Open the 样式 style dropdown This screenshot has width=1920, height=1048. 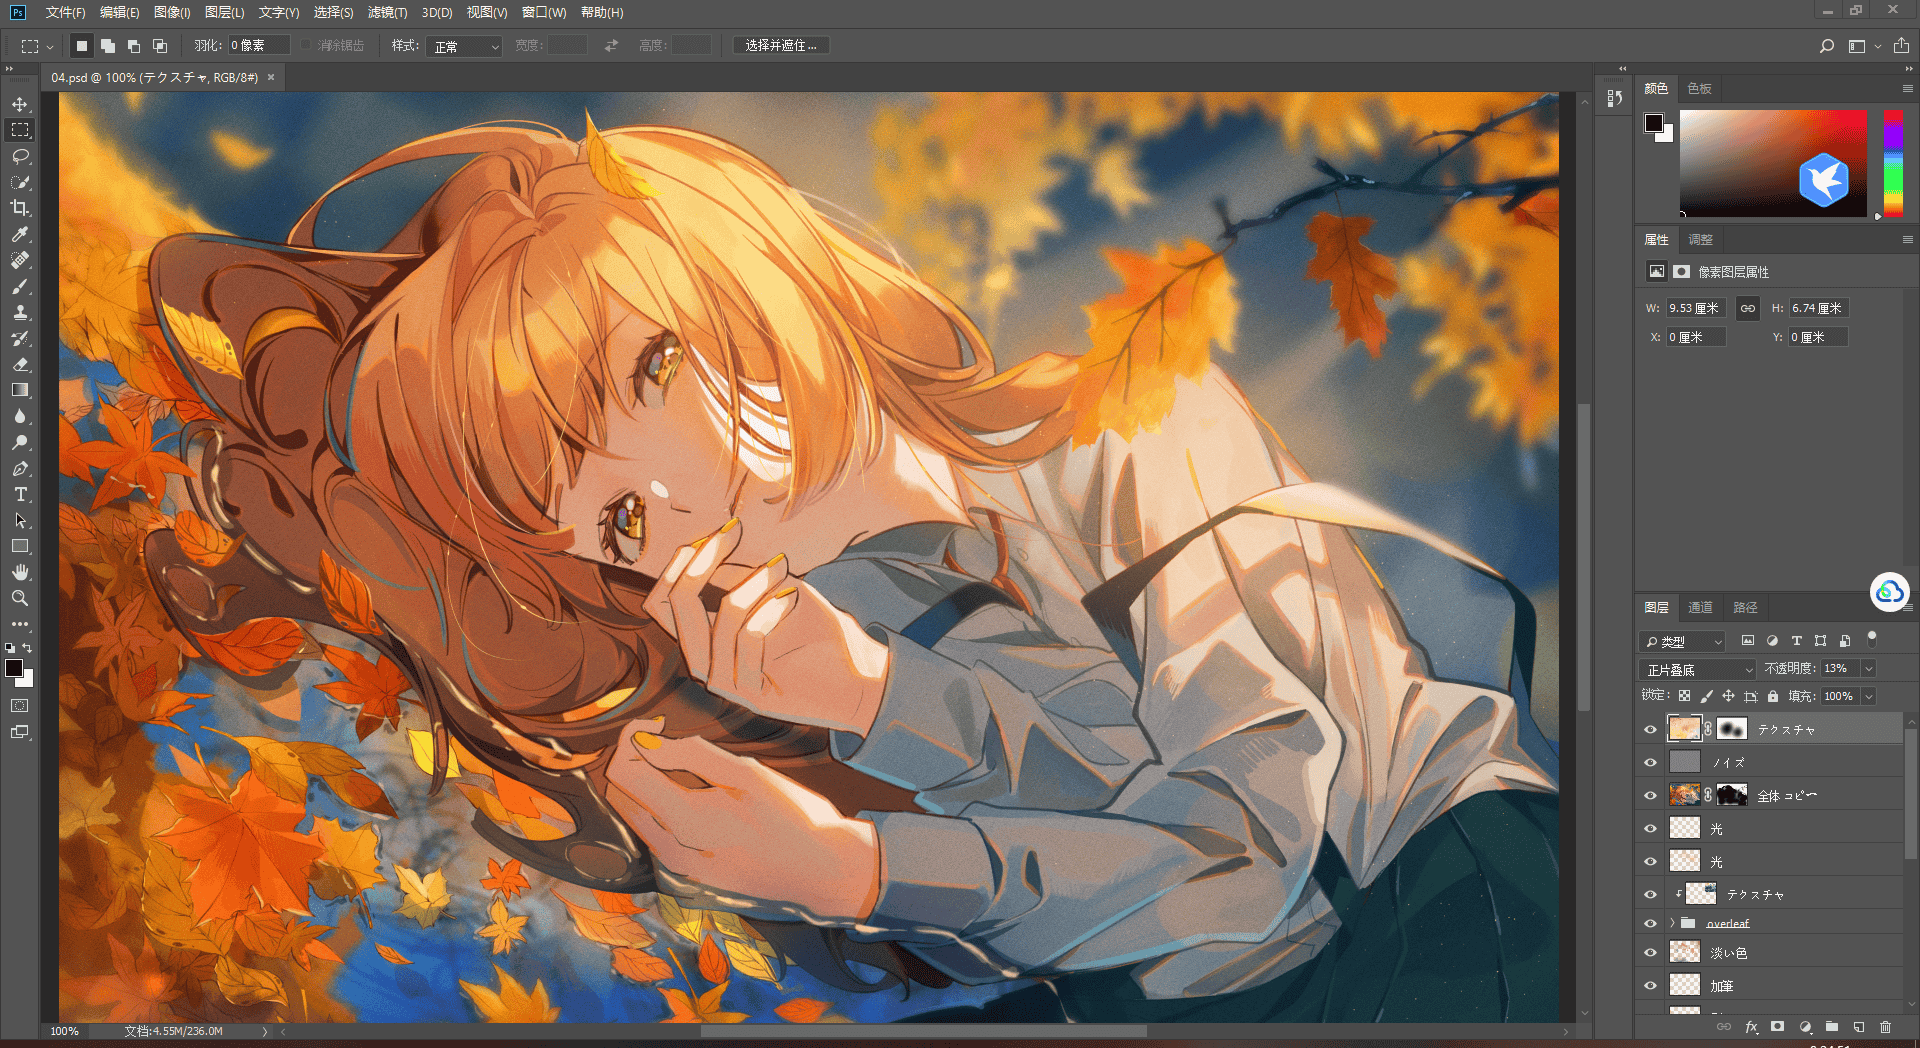pyautogui.click(x=463, y=46)
